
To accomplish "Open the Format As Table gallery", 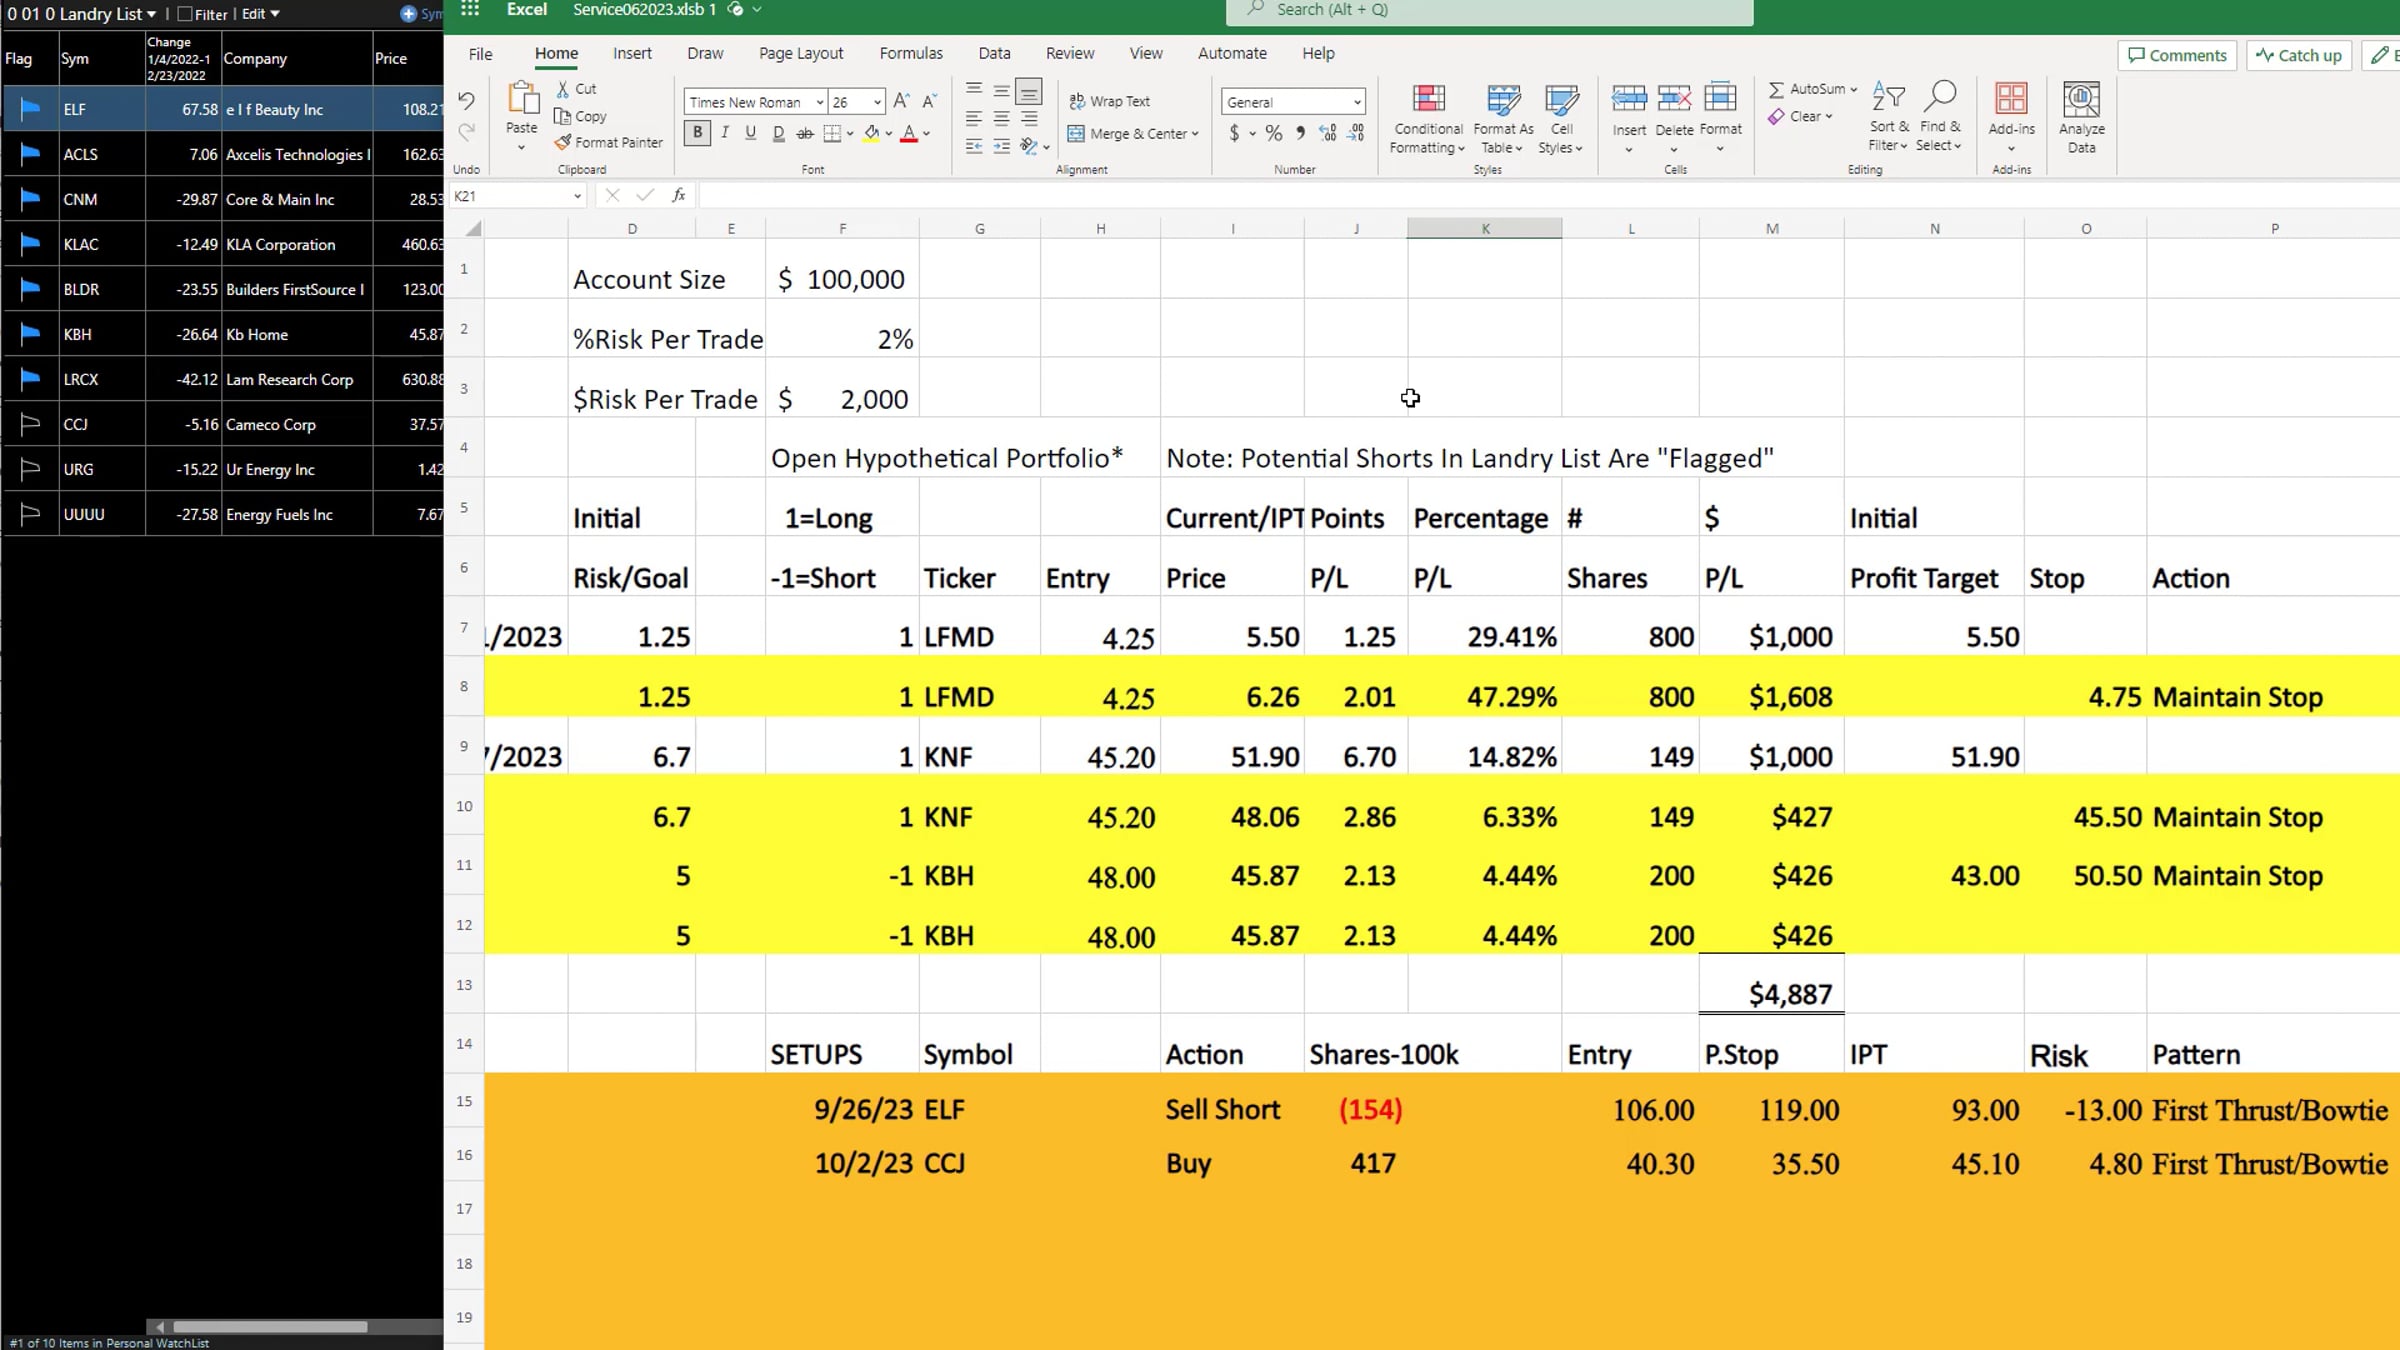I will pyautogui.click(x=1503, y=118).
